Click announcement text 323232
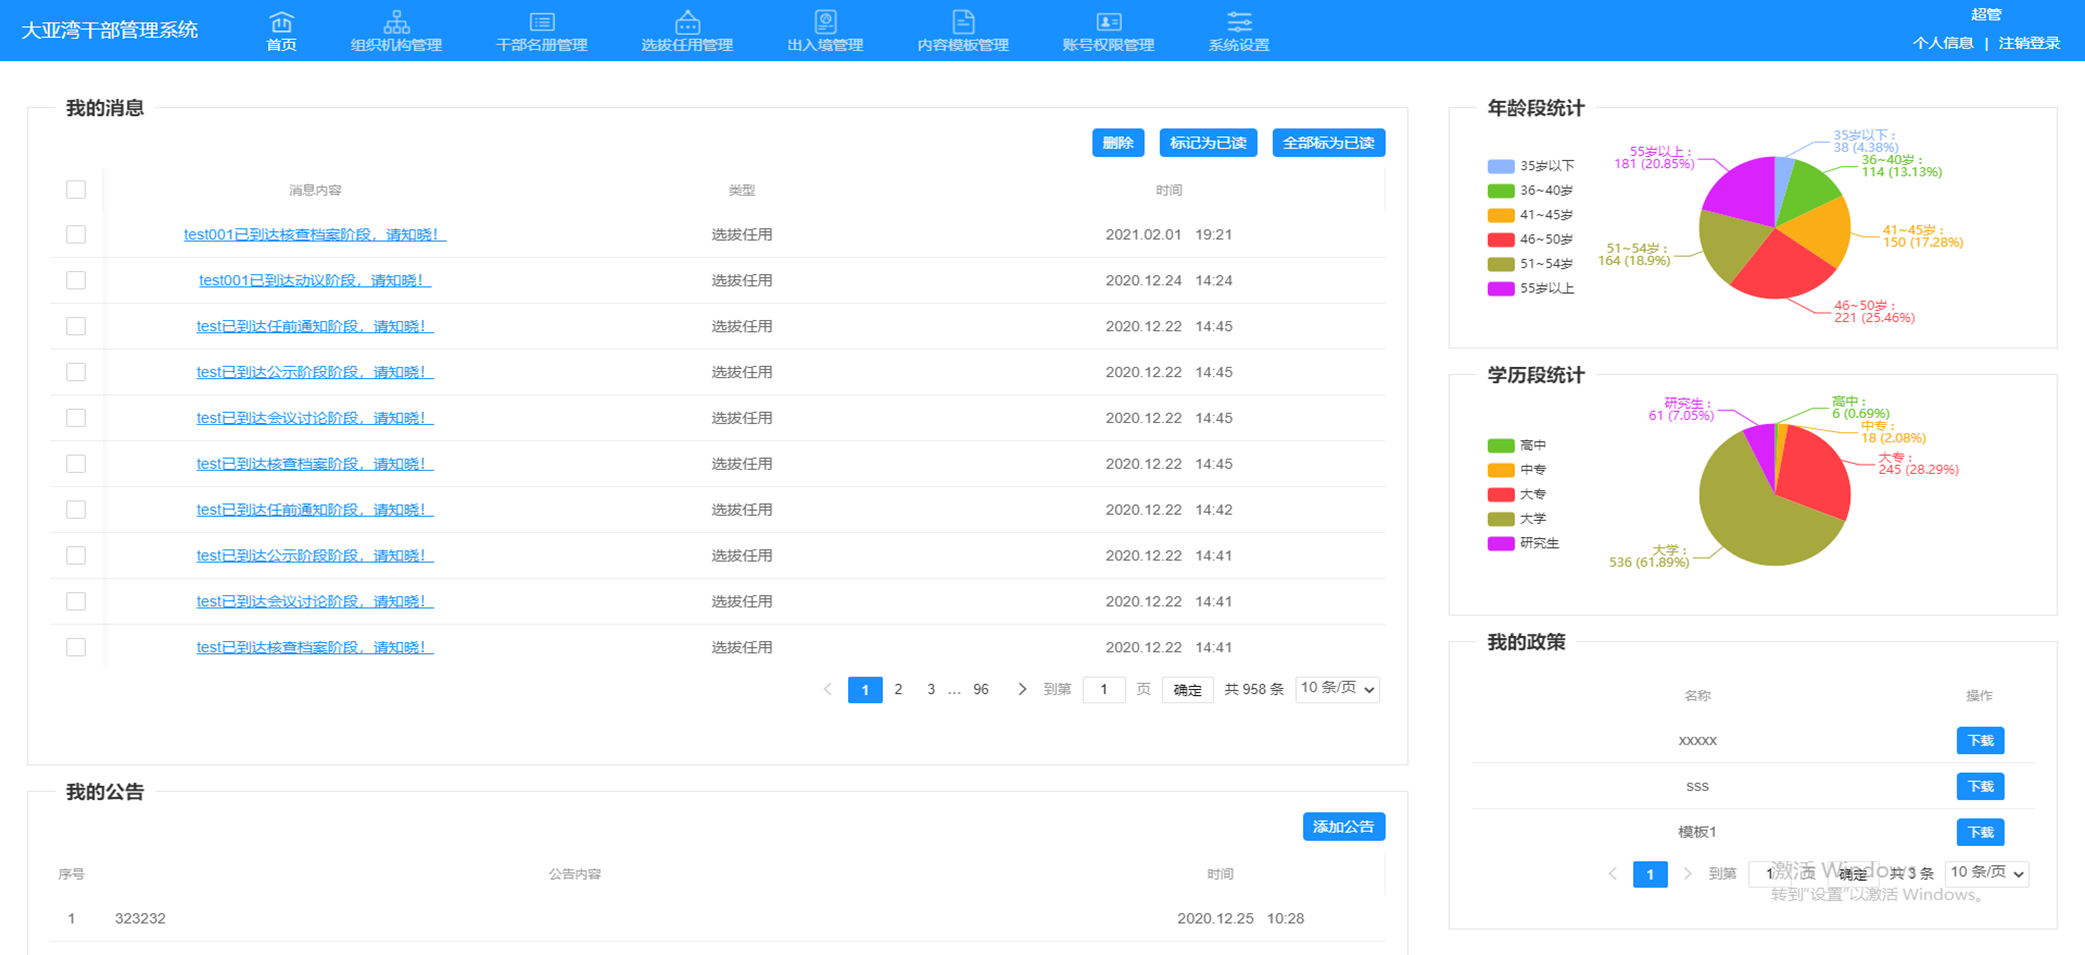 pos(140,918)
